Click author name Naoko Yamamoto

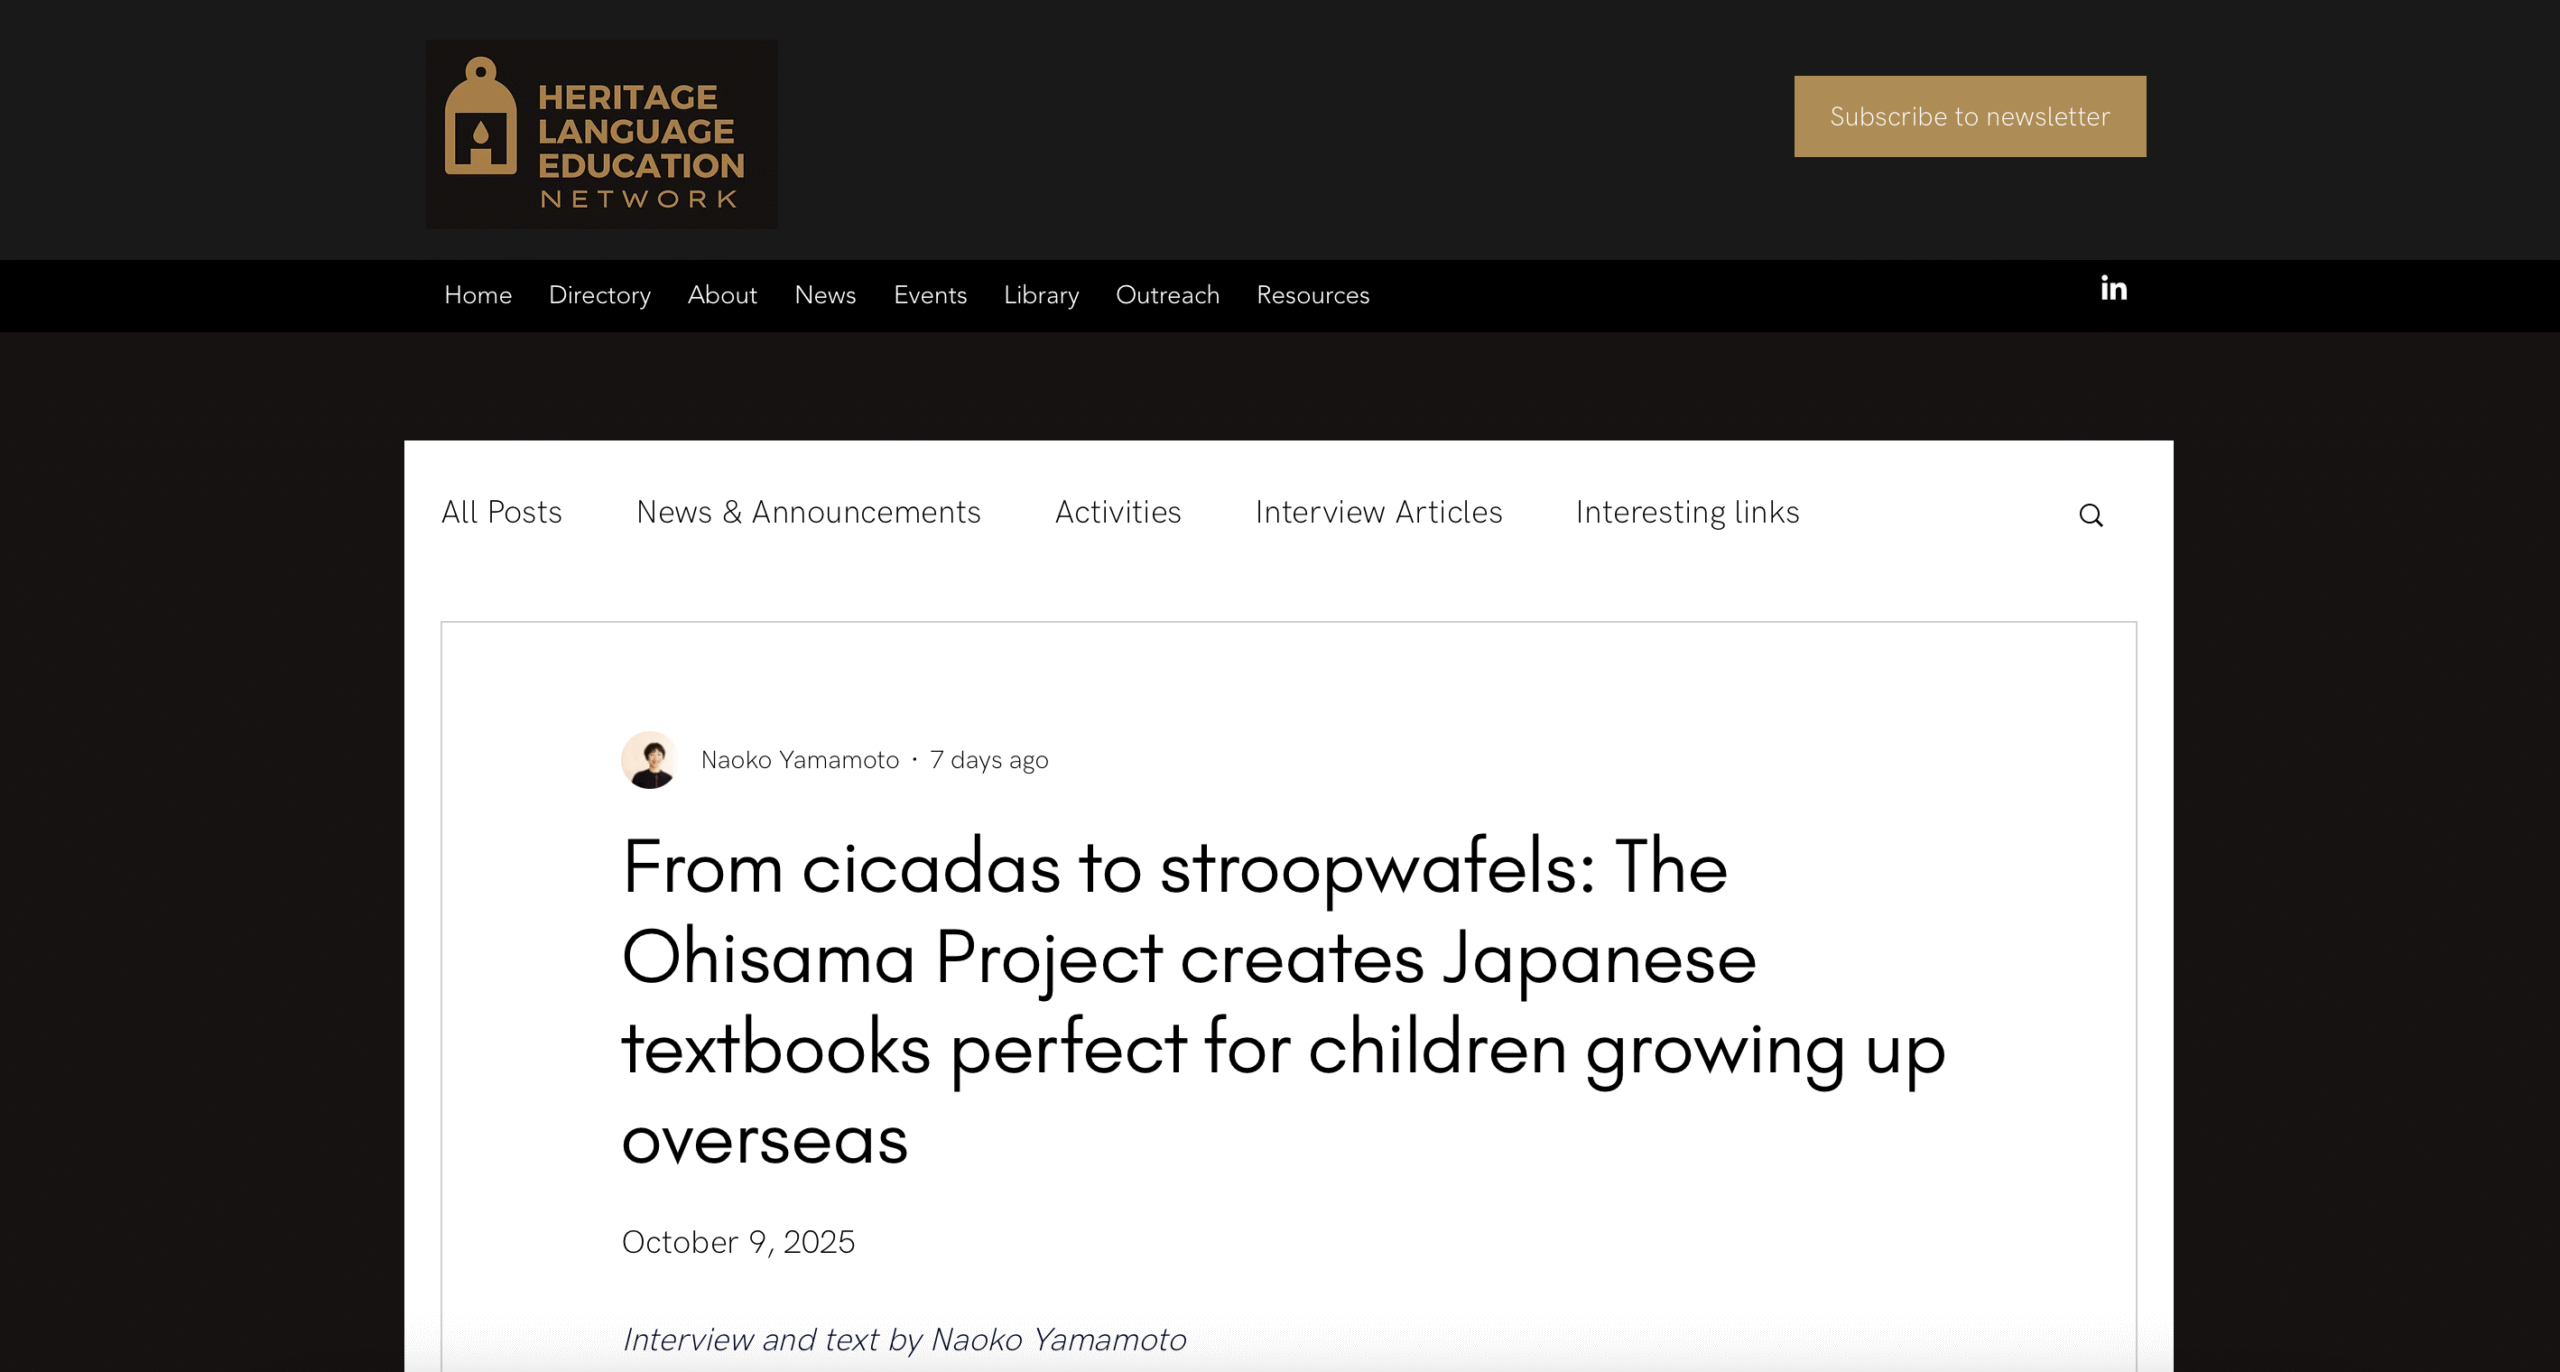[799, 760]
